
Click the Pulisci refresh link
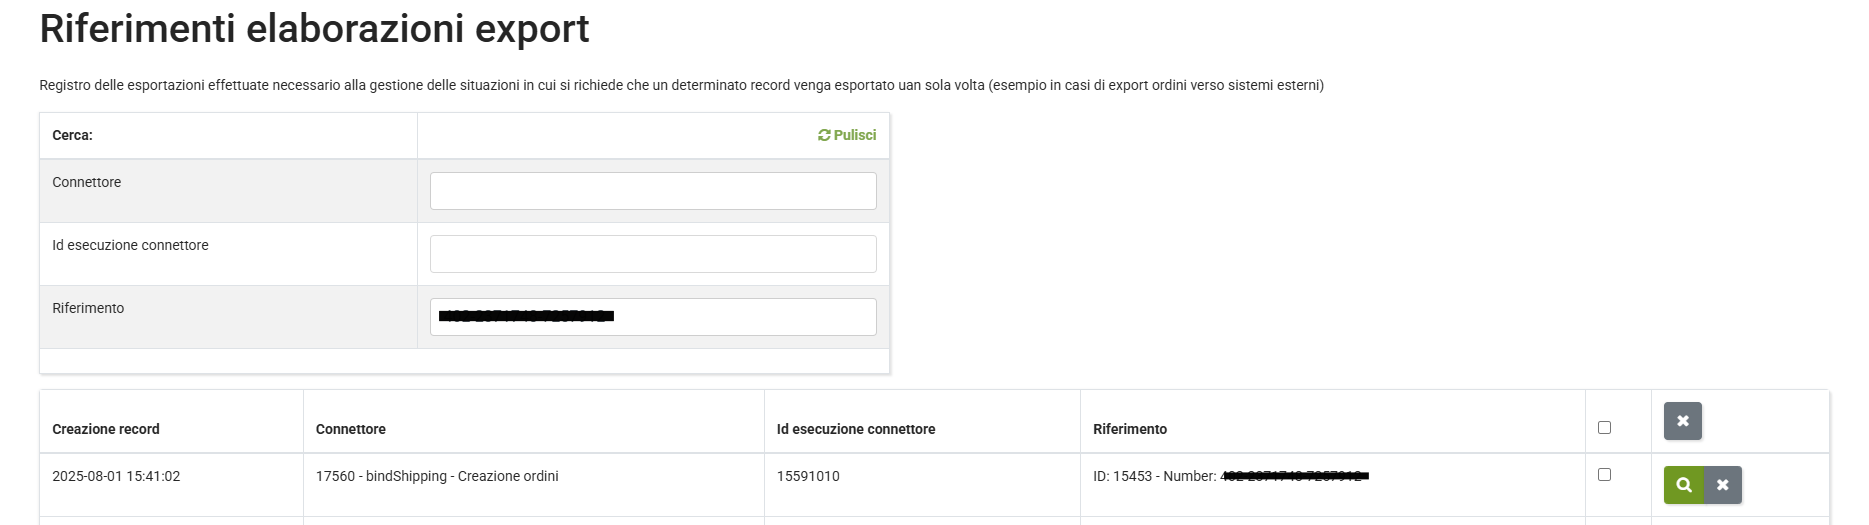pyautogui.click(x=847, y=135)
